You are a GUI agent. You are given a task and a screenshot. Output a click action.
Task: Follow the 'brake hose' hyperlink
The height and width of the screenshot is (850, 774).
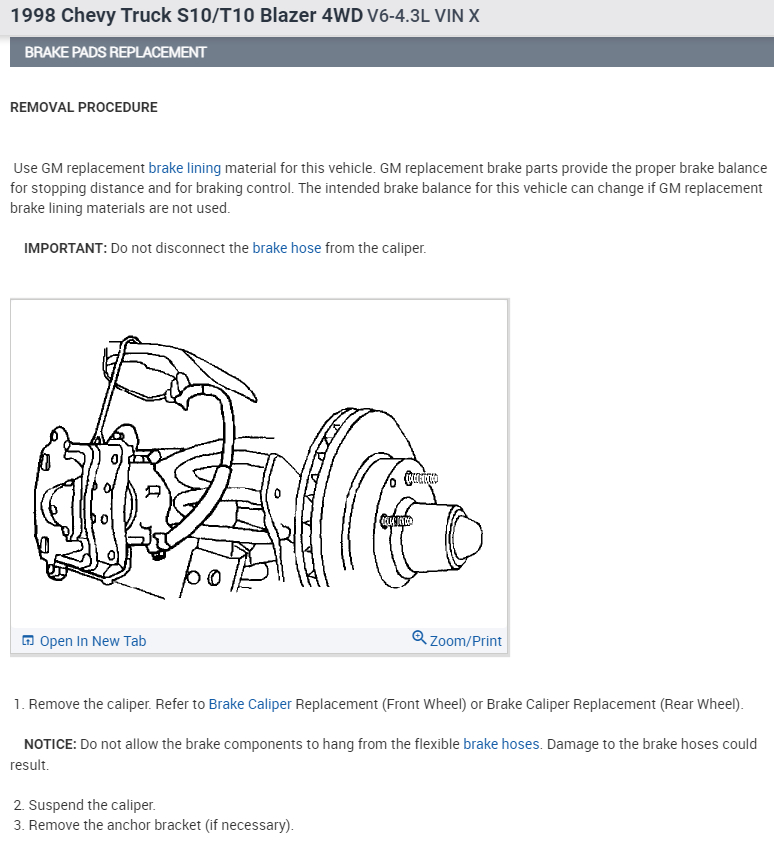tap(287, 248)
